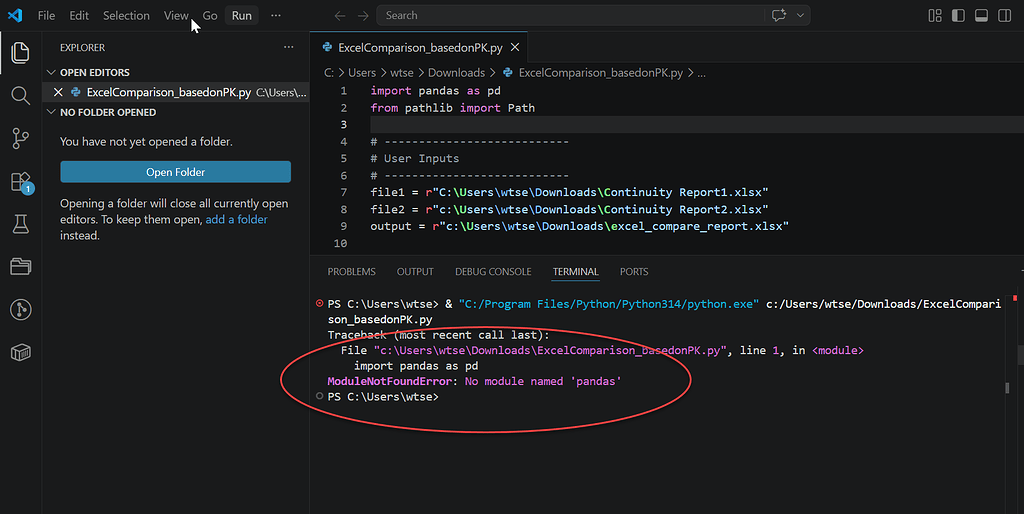
Task: Close file in Open Editors list
Action: point(58,92)
